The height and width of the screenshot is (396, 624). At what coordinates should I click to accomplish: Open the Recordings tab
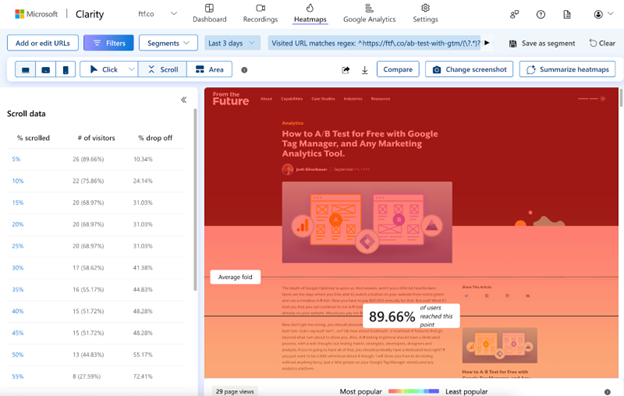click(x=260, y=14)
